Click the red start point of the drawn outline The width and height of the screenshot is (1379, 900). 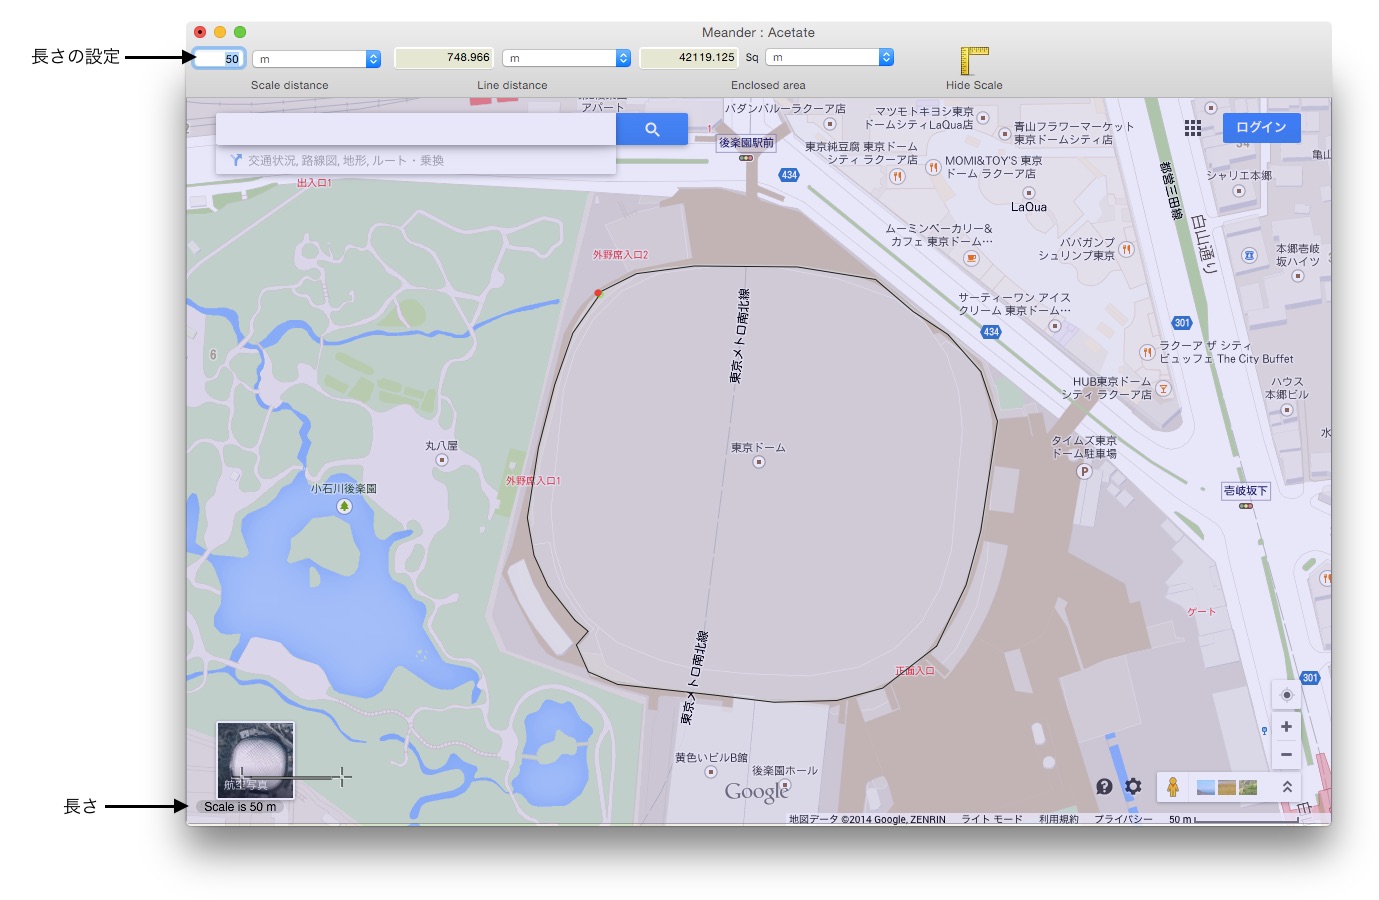[x=598, y=293]
